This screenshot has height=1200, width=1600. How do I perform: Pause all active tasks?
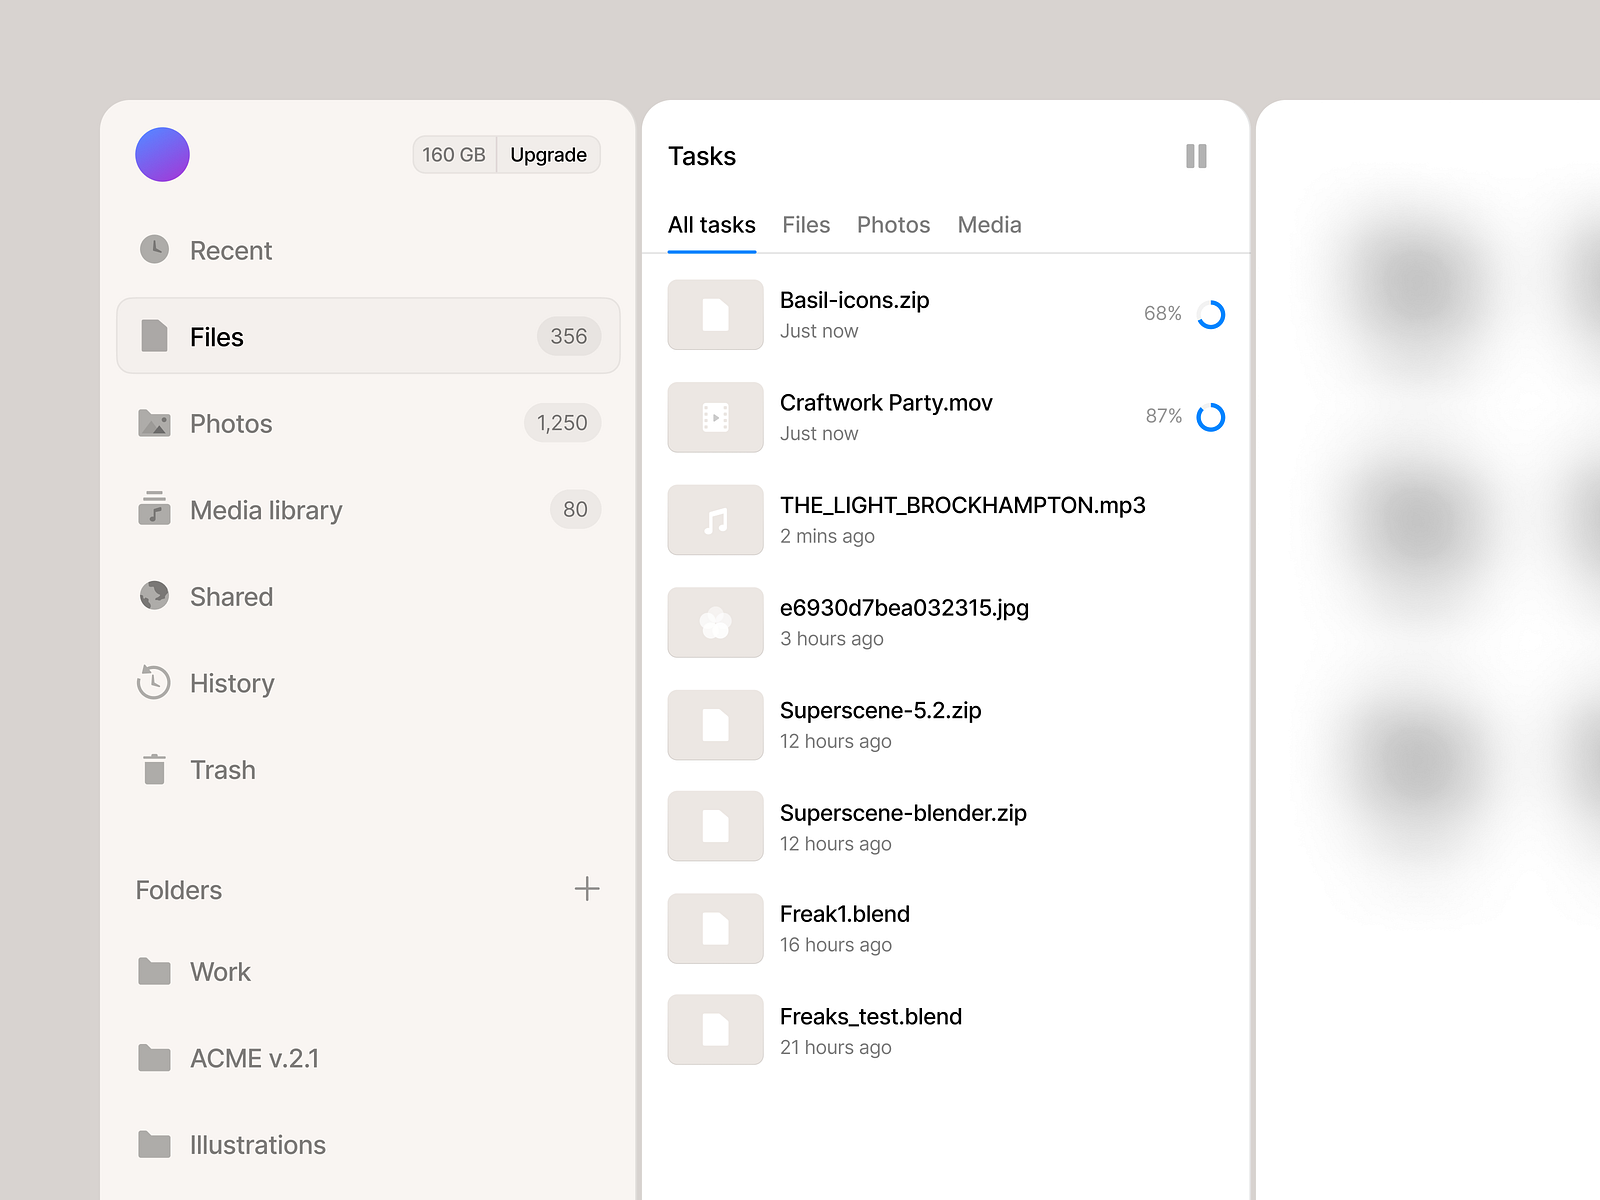coord(1196,155)
